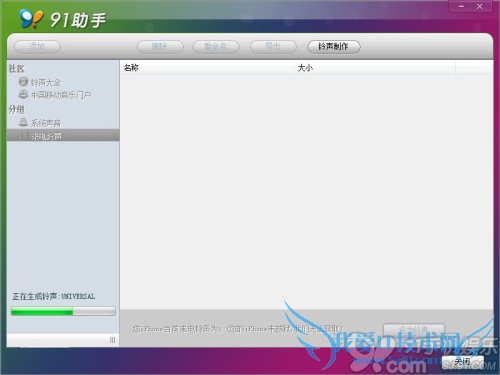Click the 系统声音 bell icon
The width and height of the screenshot is (500, 375).
pos(23,122)
